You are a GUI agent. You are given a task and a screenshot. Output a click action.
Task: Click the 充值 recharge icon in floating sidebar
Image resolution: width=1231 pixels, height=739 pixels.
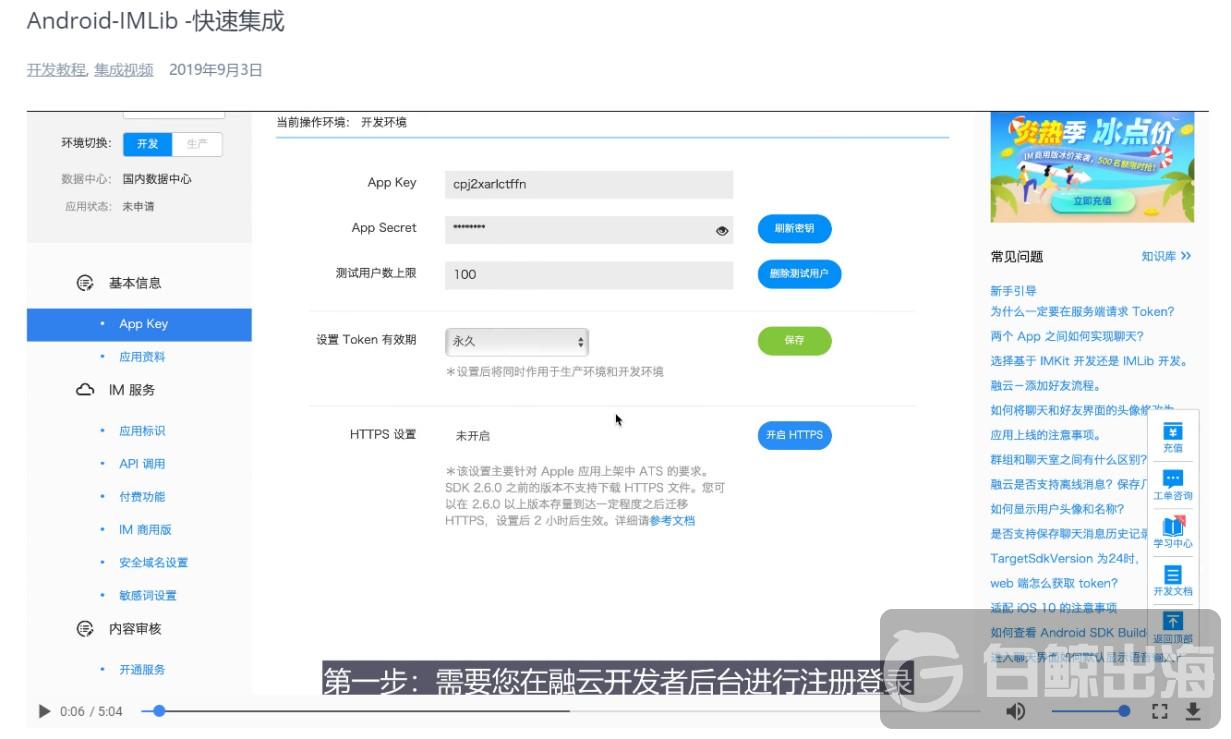pos(1173,437)
